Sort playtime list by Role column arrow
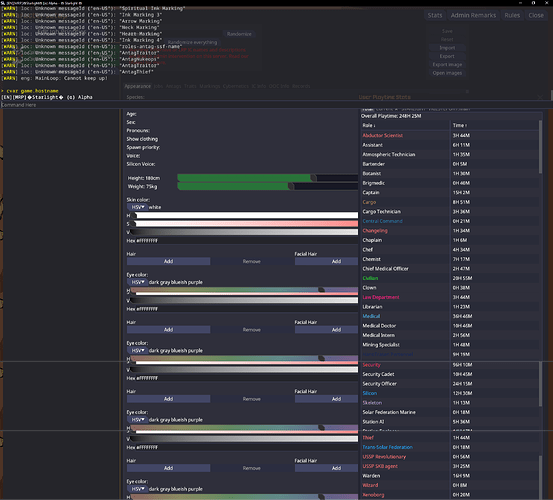553x500 pixels. click(x=374, y=126)
